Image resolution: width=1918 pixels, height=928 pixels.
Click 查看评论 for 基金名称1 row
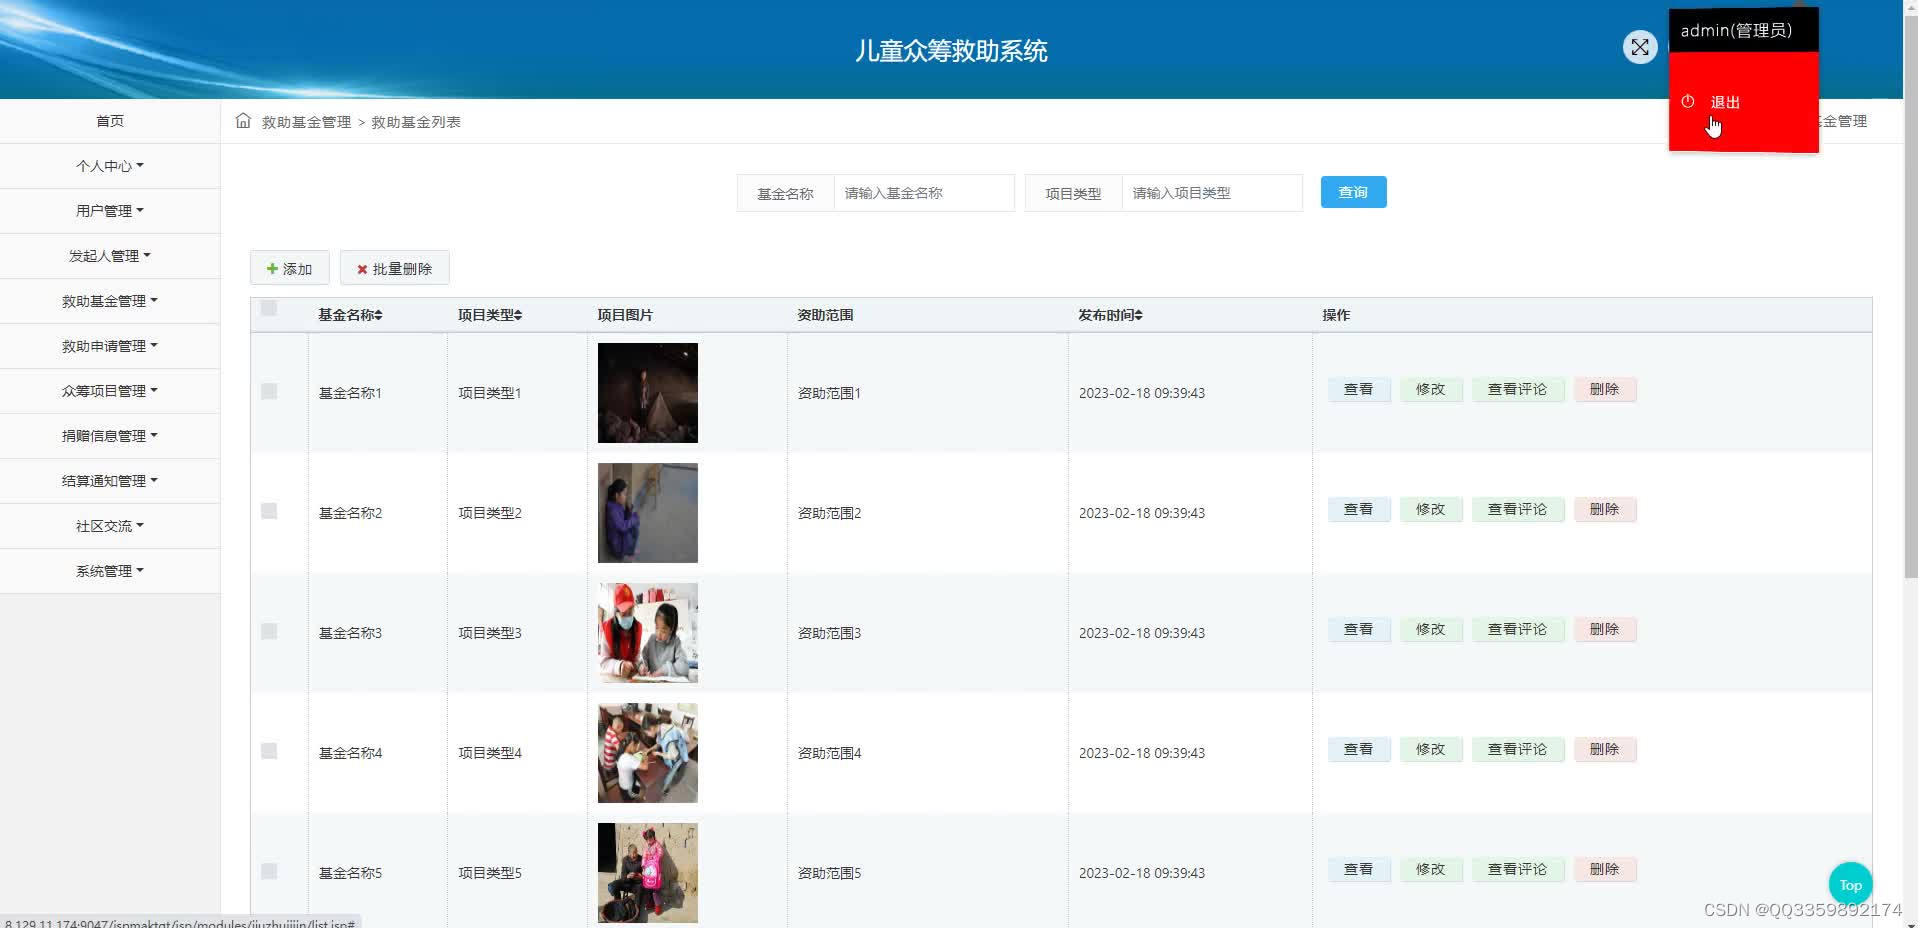click(1518, 389)
